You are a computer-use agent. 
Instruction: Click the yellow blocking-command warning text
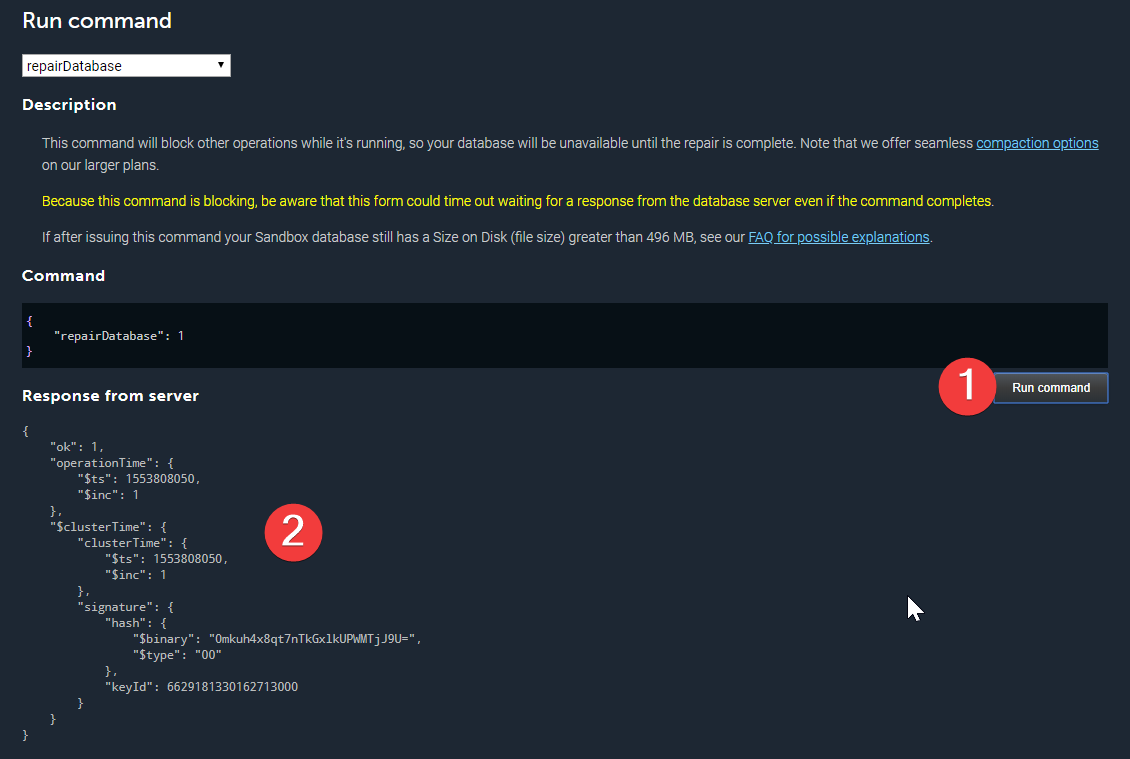coord(517,201)
